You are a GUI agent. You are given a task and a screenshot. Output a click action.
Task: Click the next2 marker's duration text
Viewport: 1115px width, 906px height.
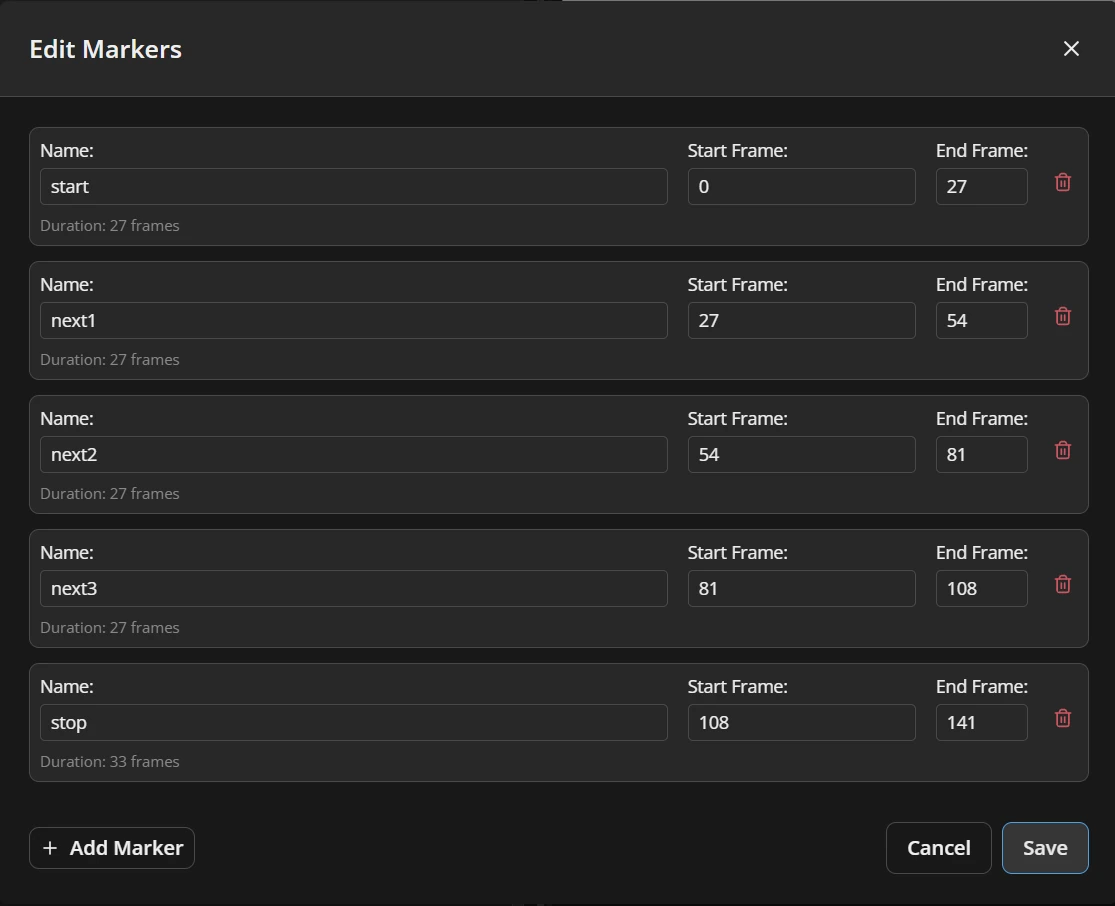coord(110,494)
